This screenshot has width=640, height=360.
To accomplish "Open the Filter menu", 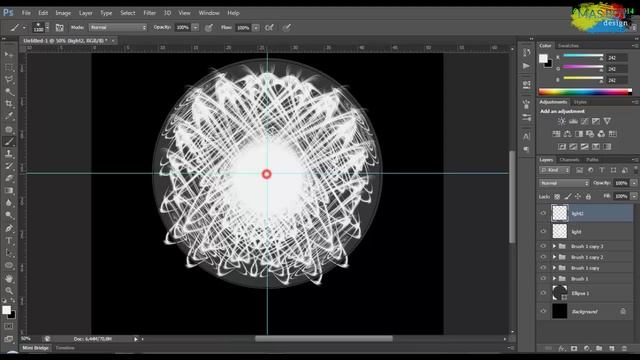I will (150, 13).
